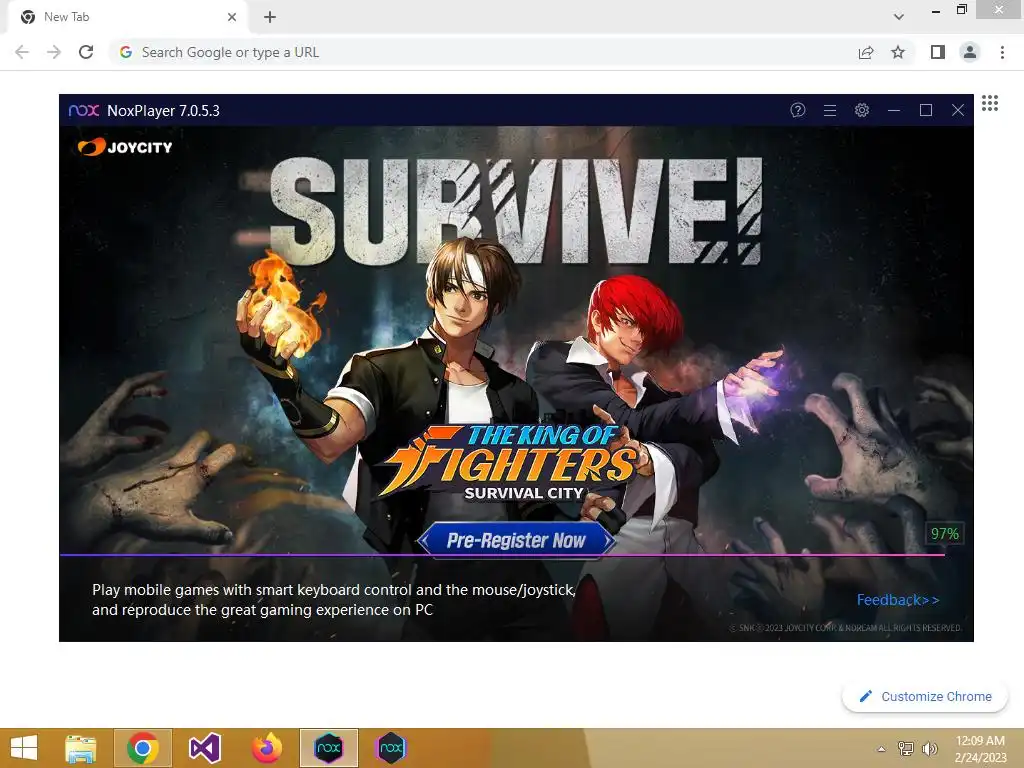Viewport: 1024px width, 768px height.
Task: Open volume speaker tray icon
Action: 929,748
